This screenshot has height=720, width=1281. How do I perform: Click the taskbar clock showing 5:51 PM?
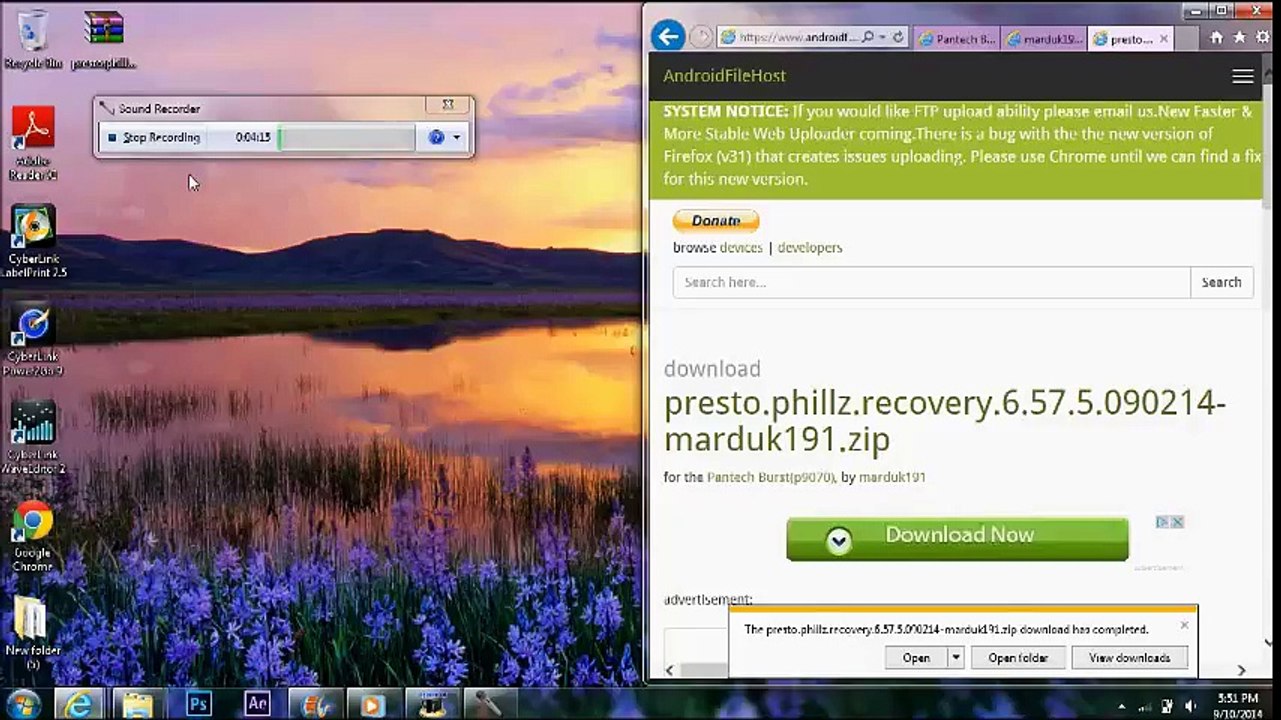tap(1237, 705)
